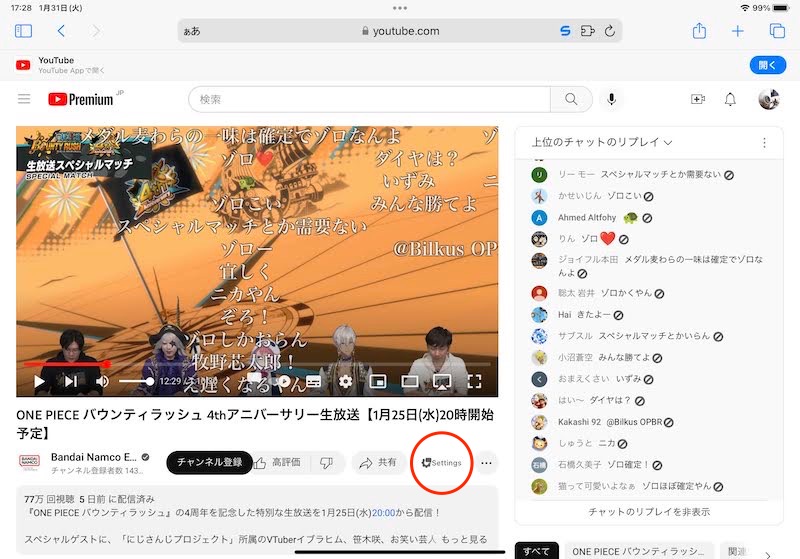The height and width of the screenshot is (559, 800).
Task: Click the voice search microphone icon
Action: 610,99
